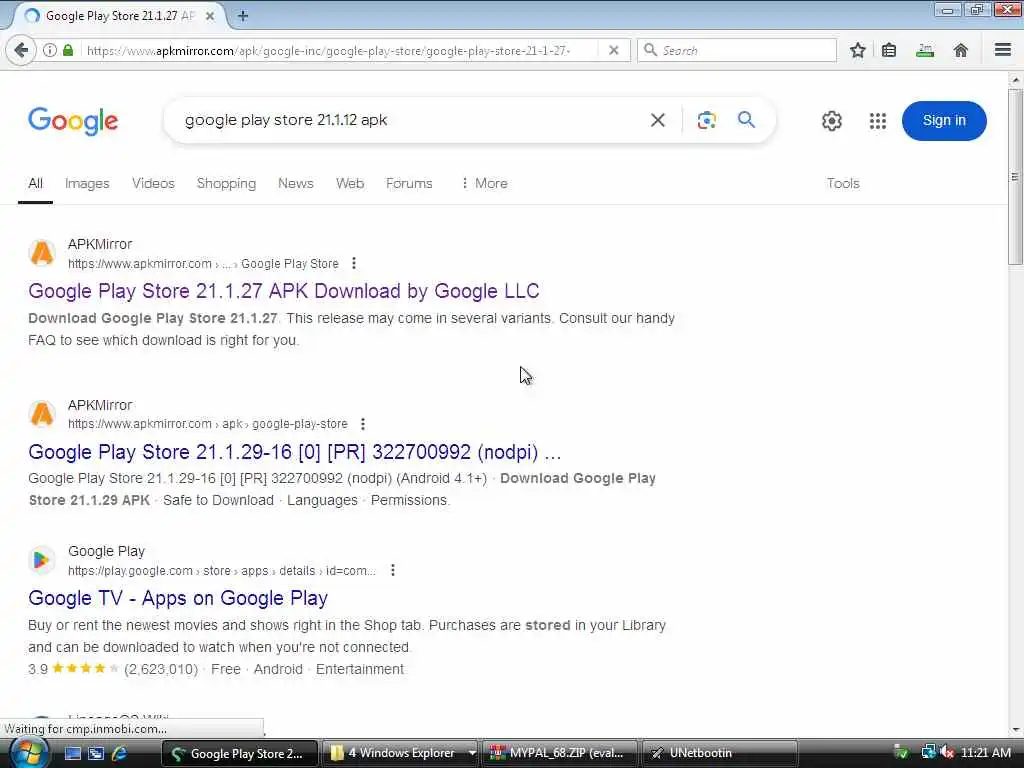The width and height of the screenshot is (1024, 768).
Task: Open the browser hamburger menu
Action: (1003, 50)
